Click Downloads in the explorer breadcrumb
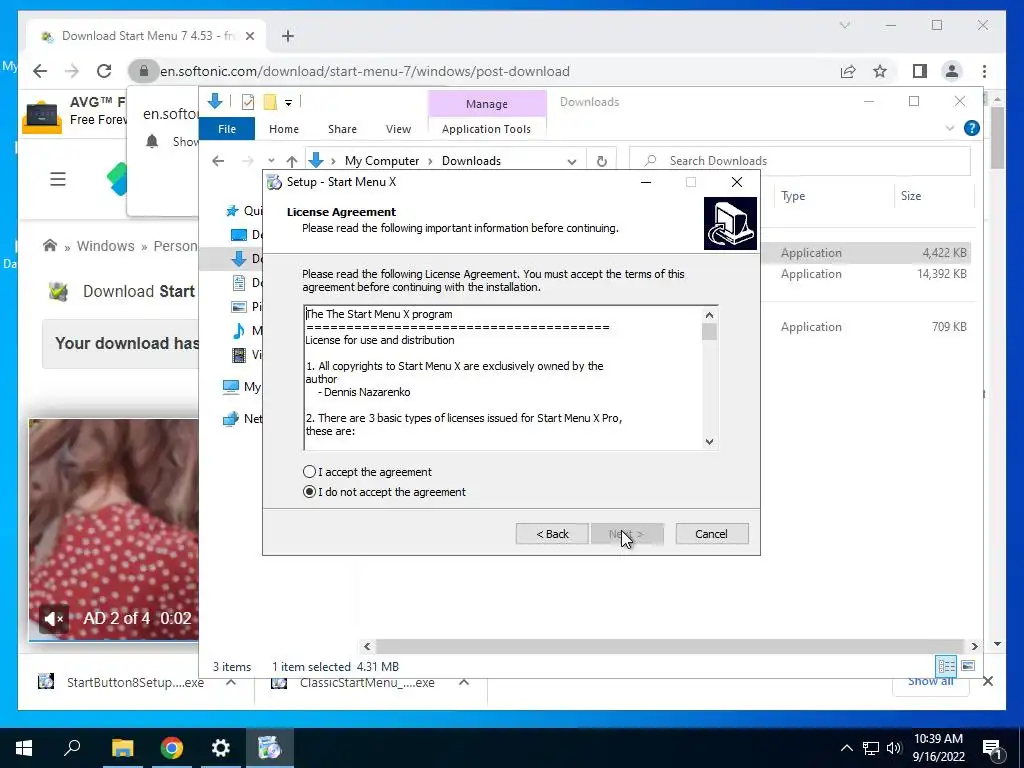This screenshot has height=768, width=1024. click(471, 161)
